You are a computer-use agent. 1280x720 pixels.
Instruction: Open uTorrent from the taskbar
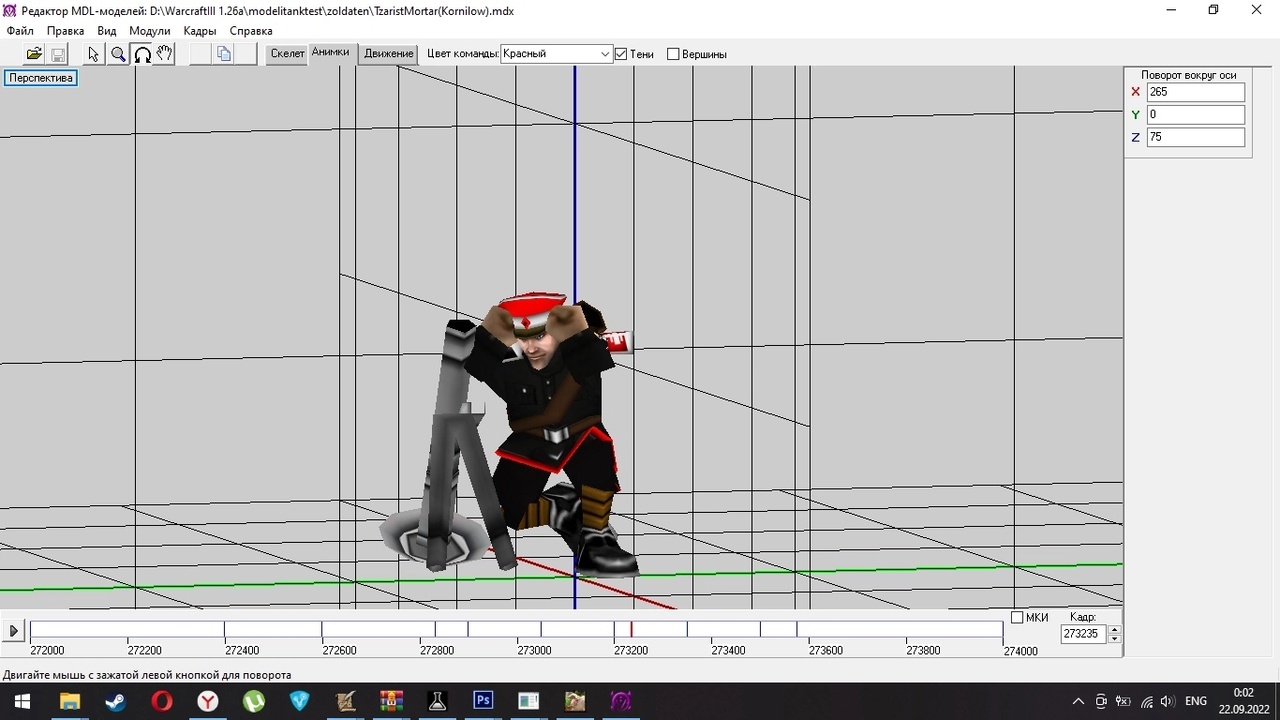coord(253,701)
